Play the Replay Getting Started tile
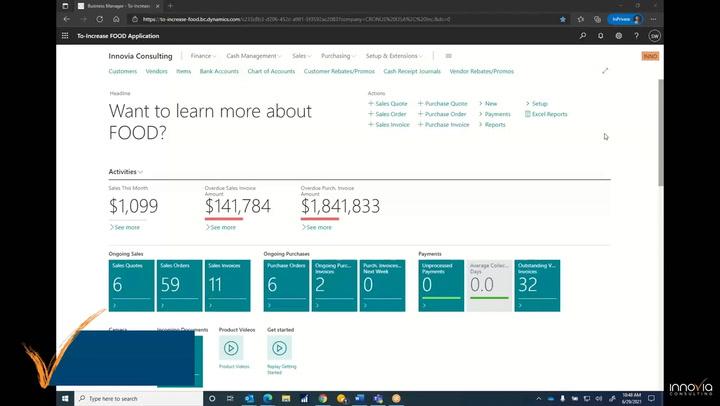The height and width of the screenshot is (406, 720). [x=279, y=347]
